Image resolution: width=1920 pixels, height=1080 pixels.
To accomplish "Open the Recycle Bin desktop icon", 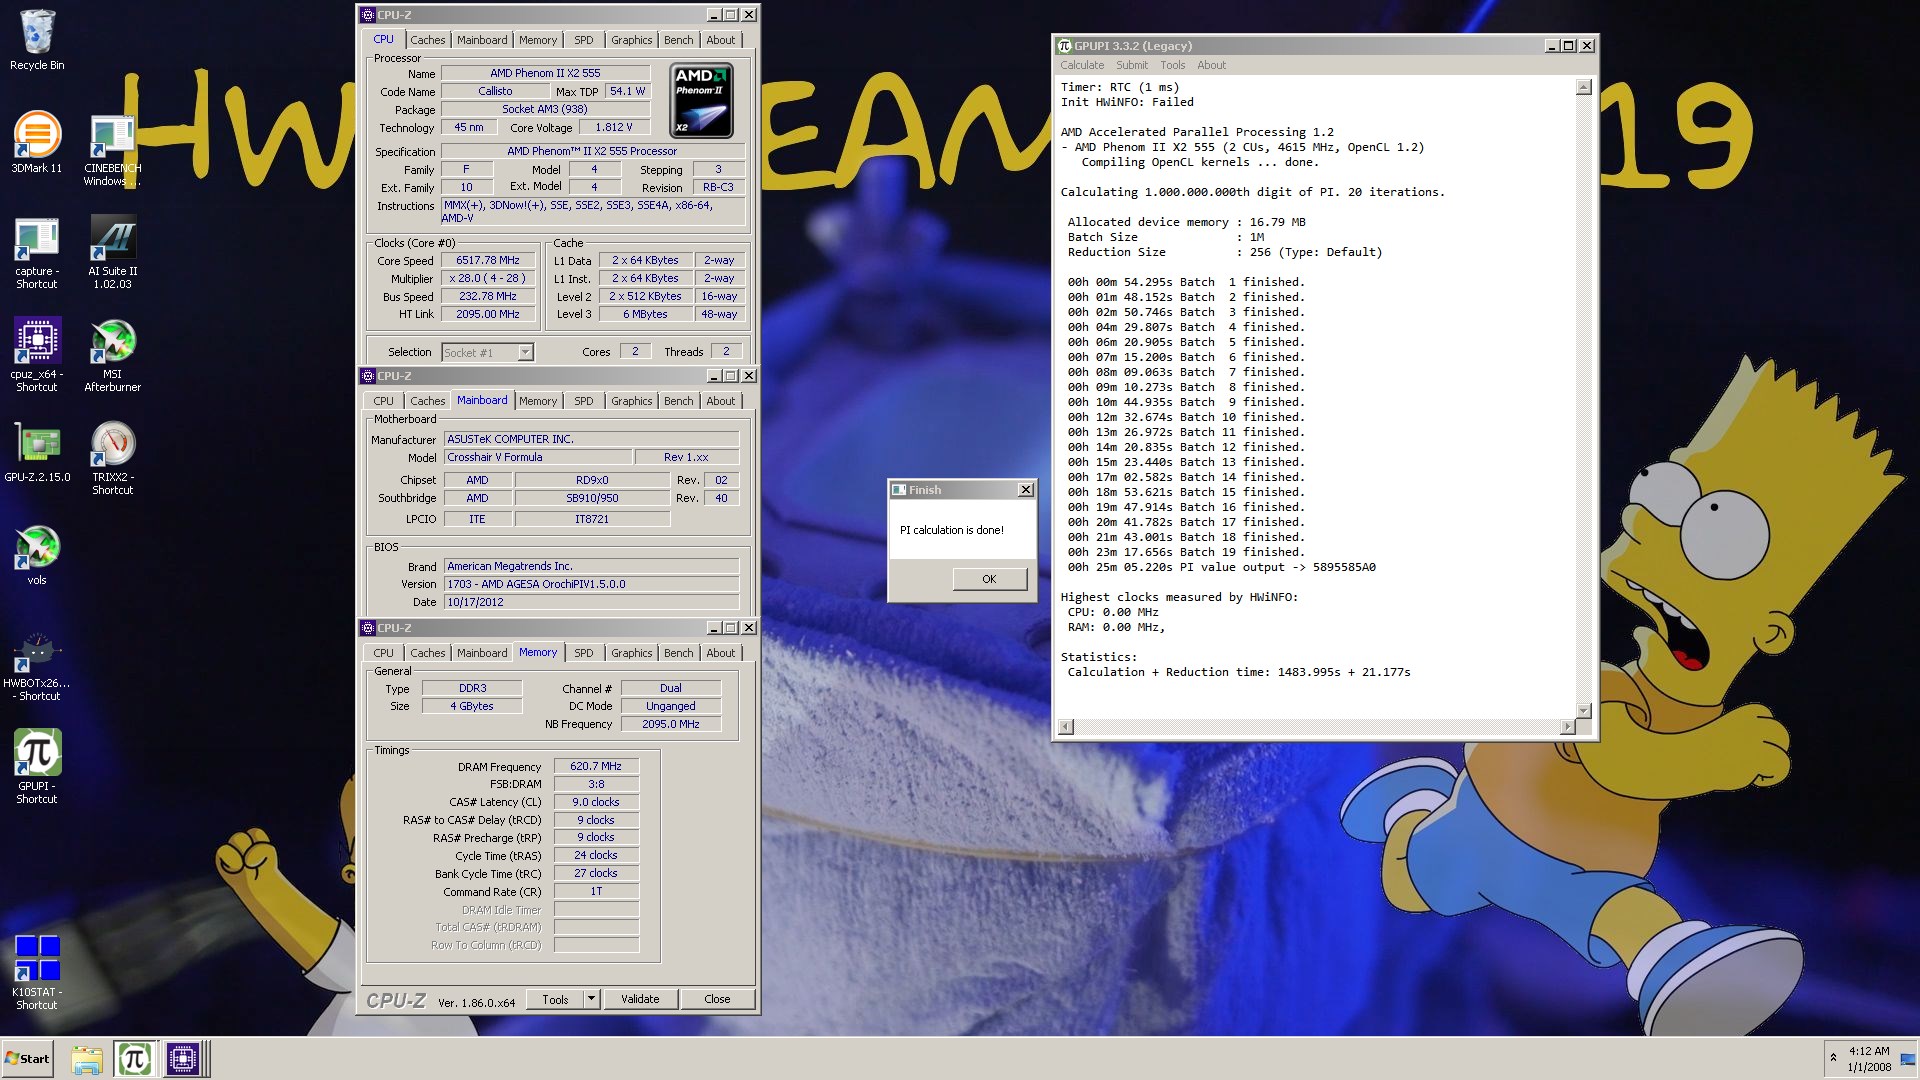I will pos(37,40).
